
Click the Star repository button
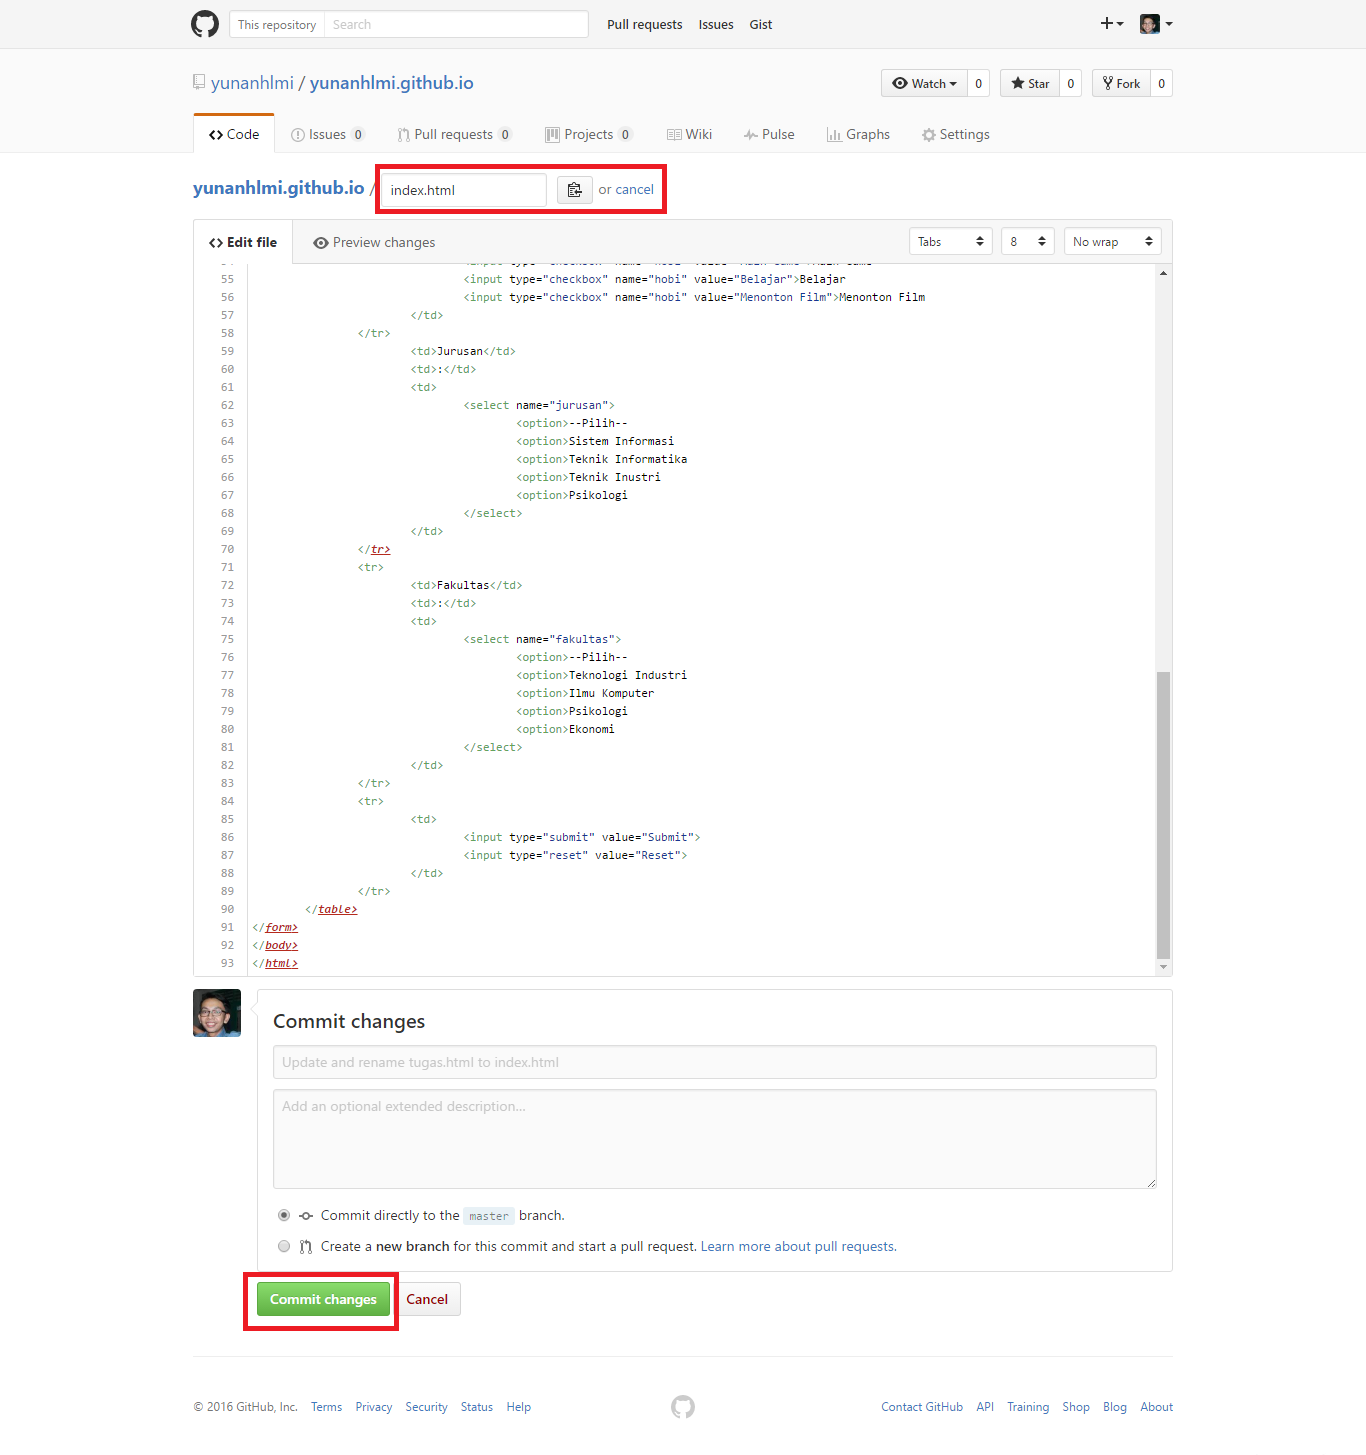click(x=1030, y=84)
